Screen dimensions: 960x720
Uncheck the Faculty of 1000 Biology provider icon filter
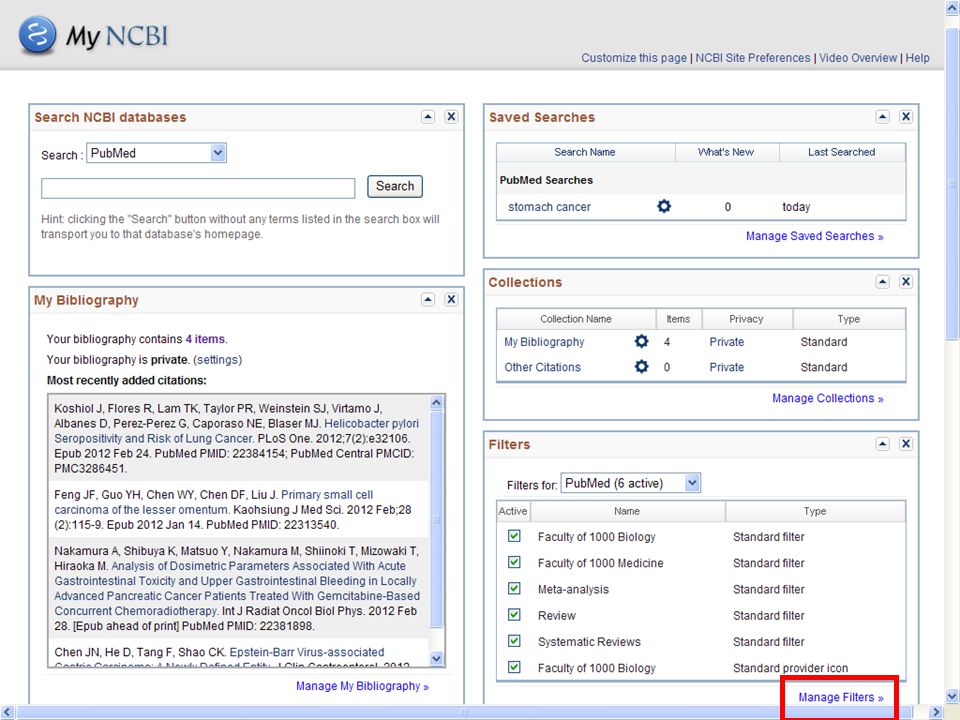click(514, 667)
